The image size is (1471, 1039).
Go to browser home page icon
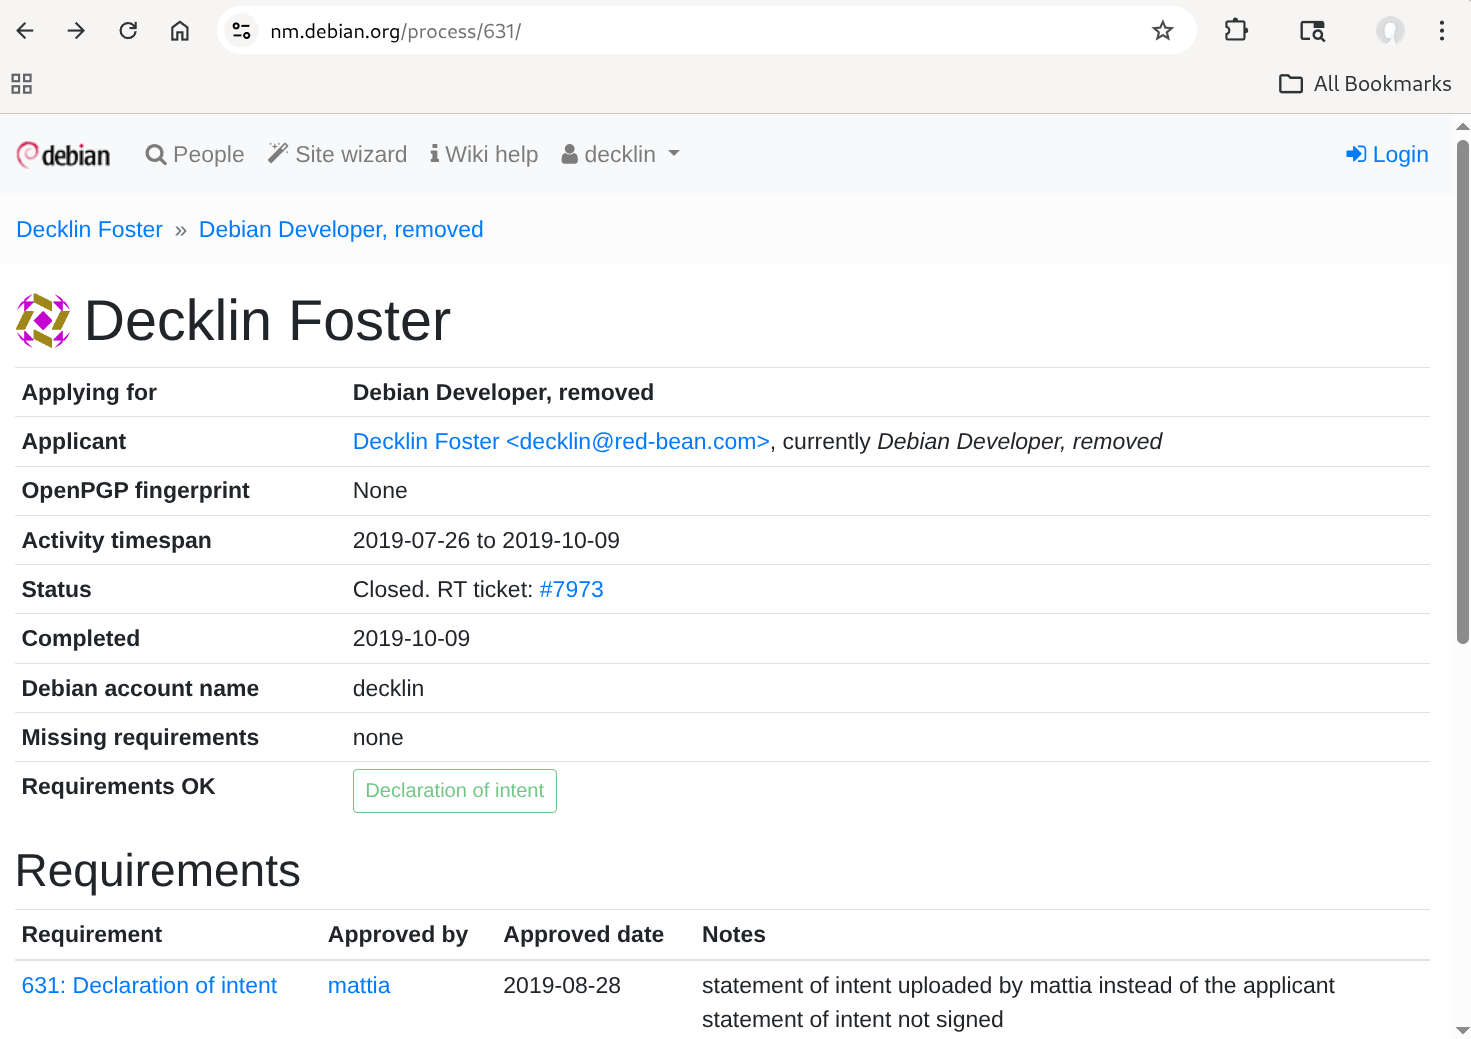pos(180,31)
